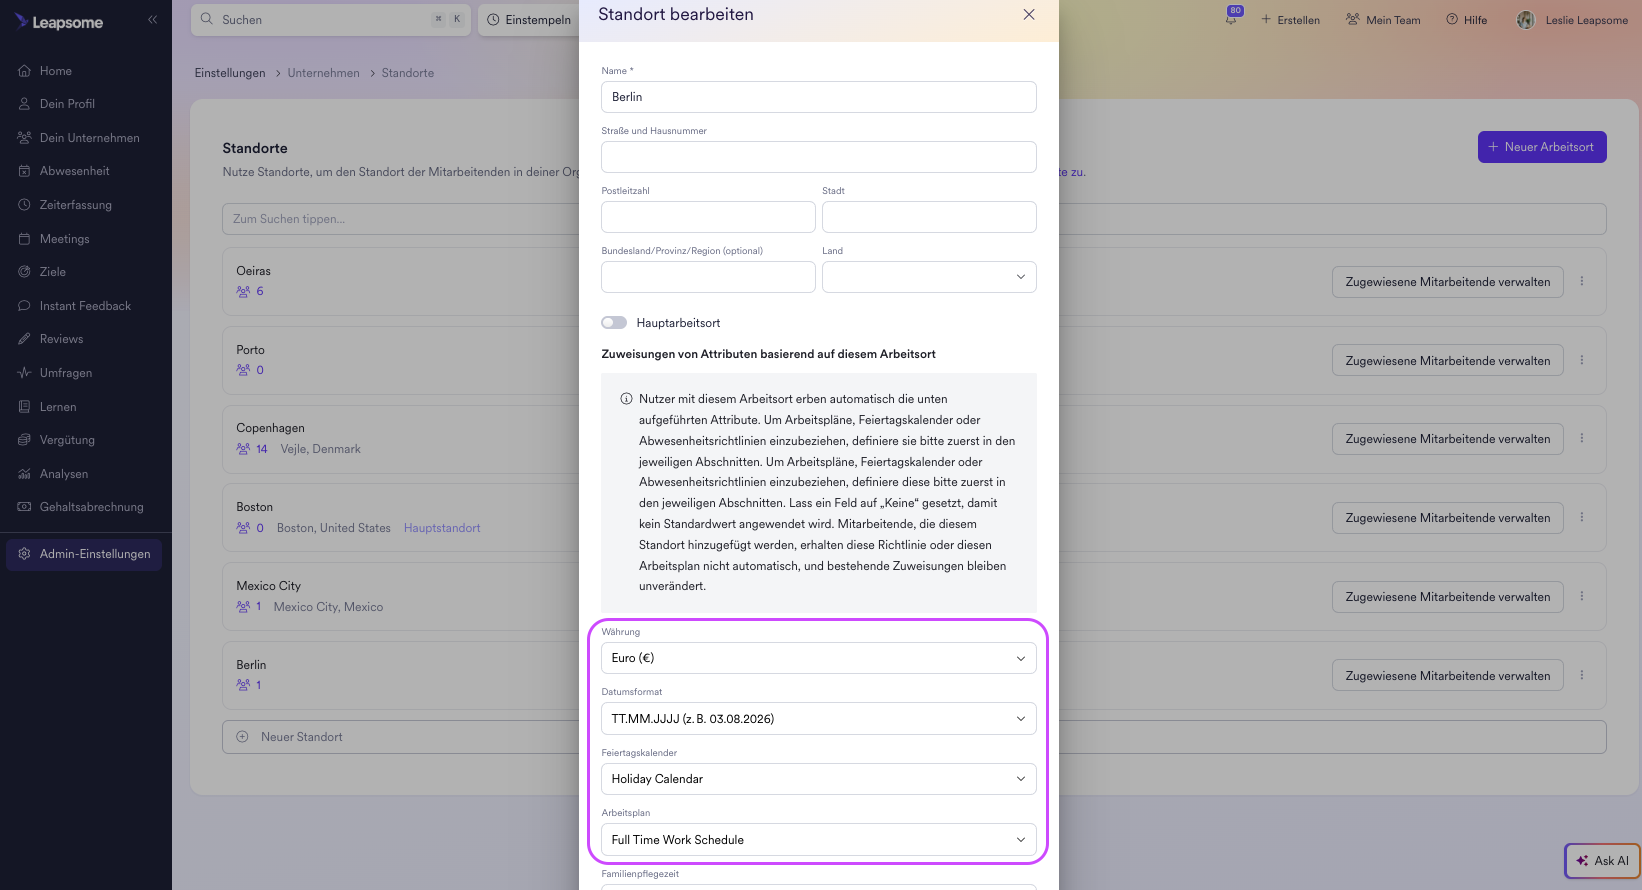The width and height of the screenshot is (1642, 890).
Task: Toggle the Hauptarbeitsort switch
Action: tap(614, 323)
